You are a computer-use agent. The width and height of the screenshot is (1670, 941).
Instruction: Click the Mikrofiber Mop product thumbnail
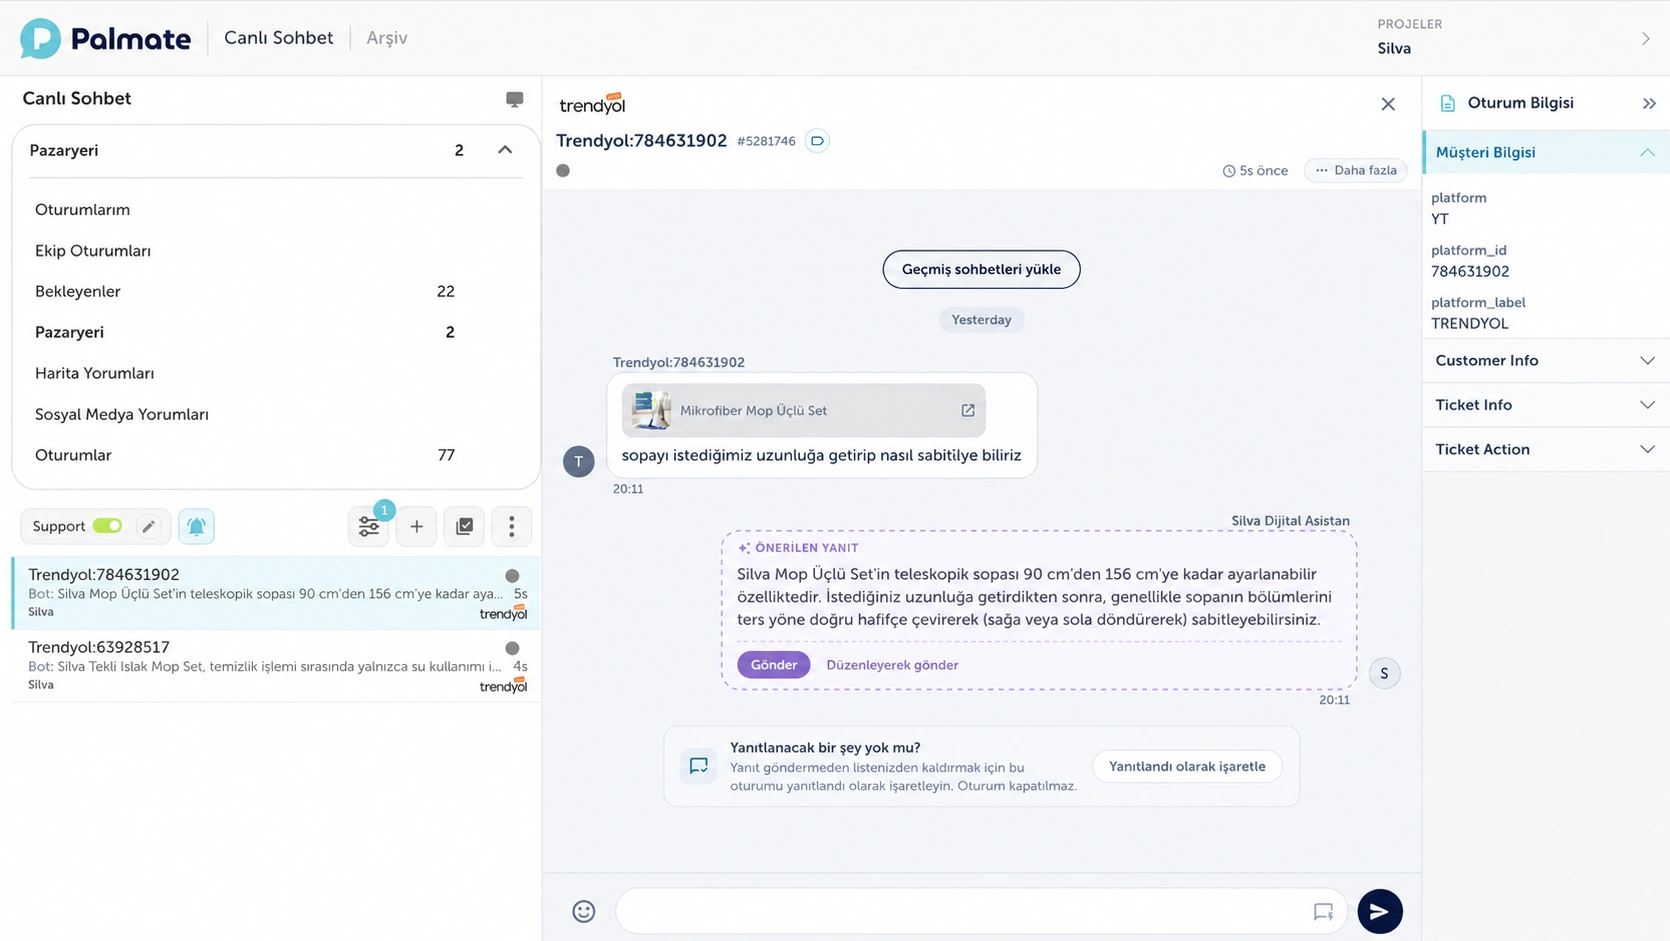coord(651,410)
